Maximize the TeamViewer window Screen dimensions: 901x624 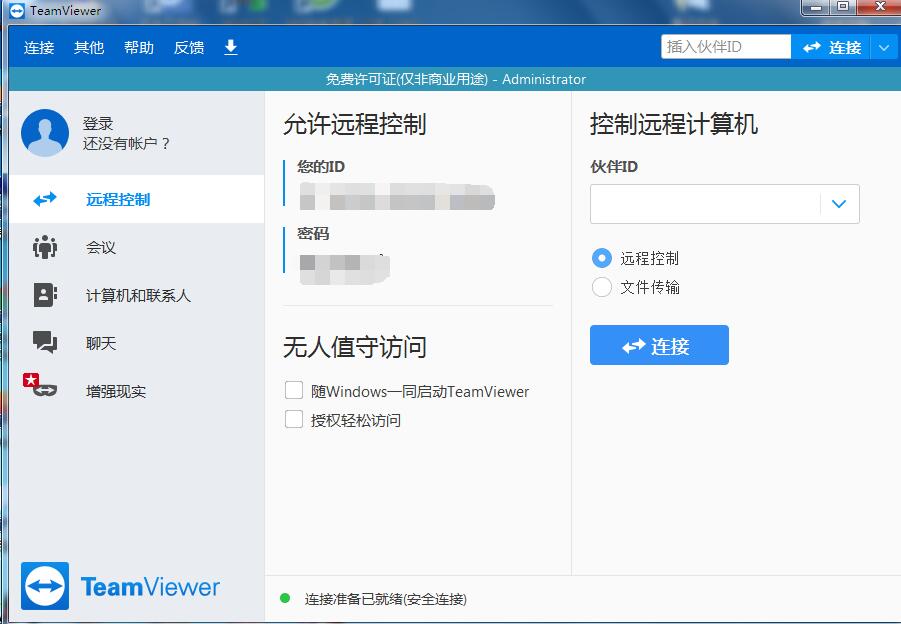pos(843,7)
